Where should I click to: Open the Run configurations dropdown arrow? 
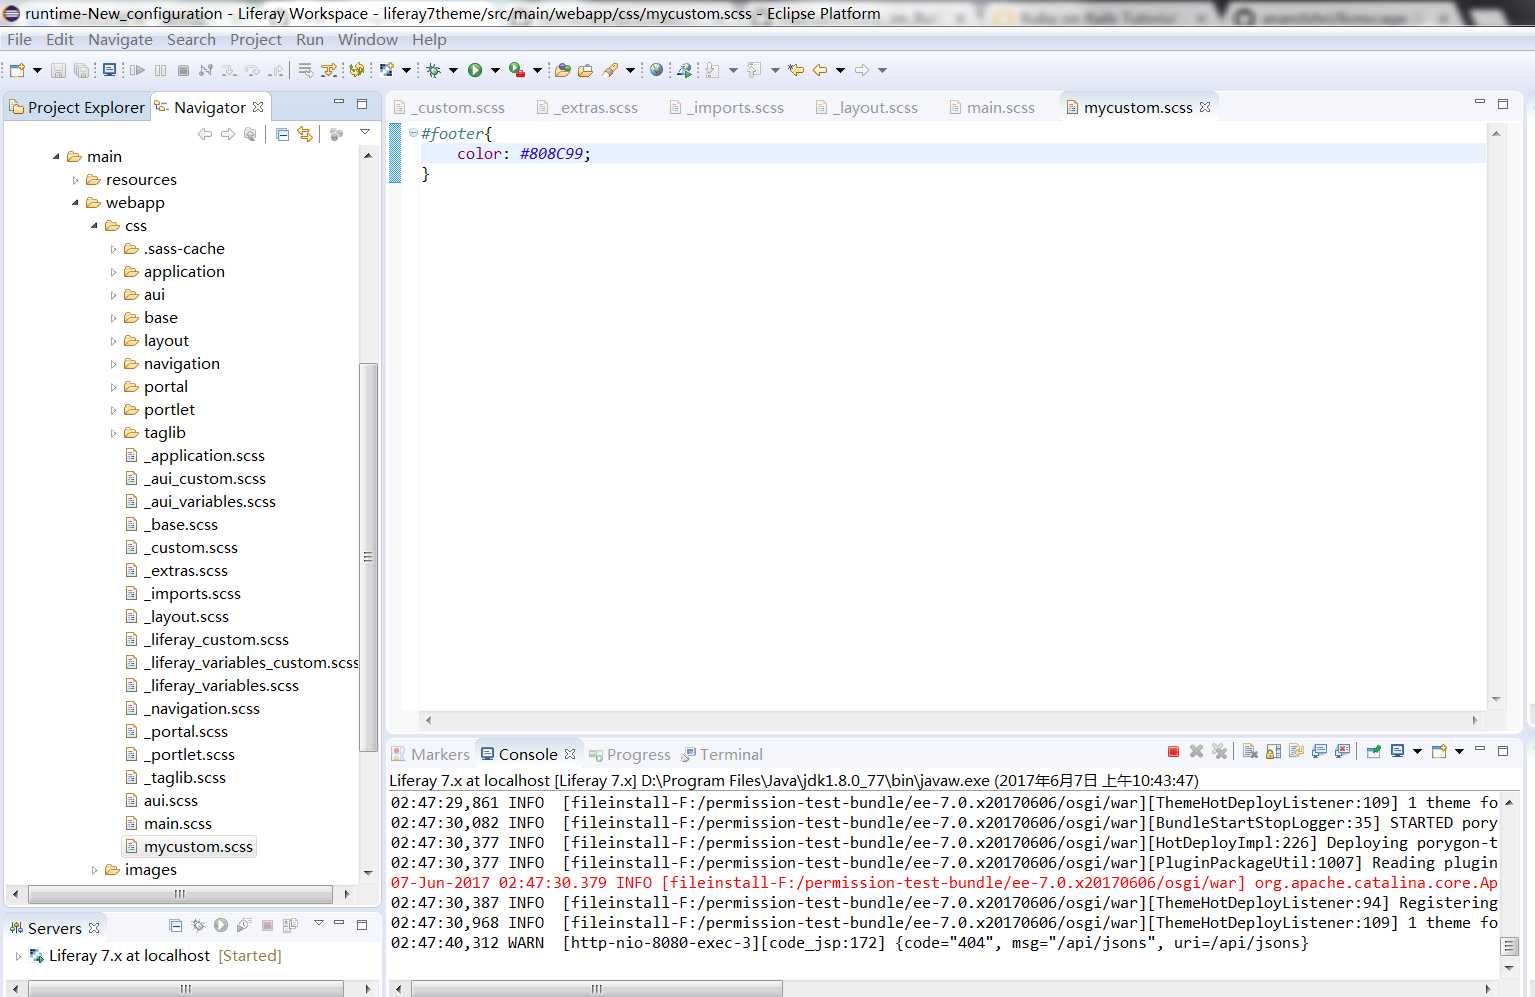(495, 70)
